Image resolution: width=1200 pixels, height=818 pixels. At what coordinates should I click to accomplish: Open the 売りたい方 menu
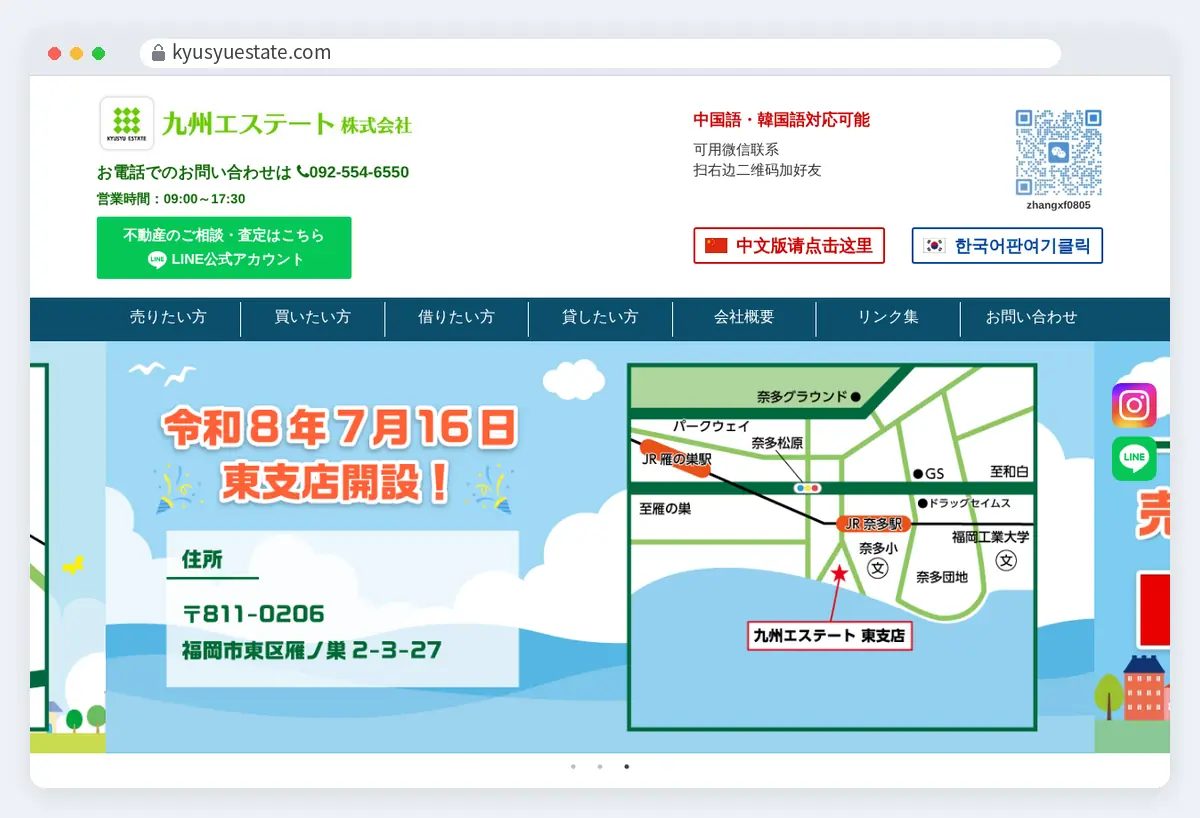168,317
